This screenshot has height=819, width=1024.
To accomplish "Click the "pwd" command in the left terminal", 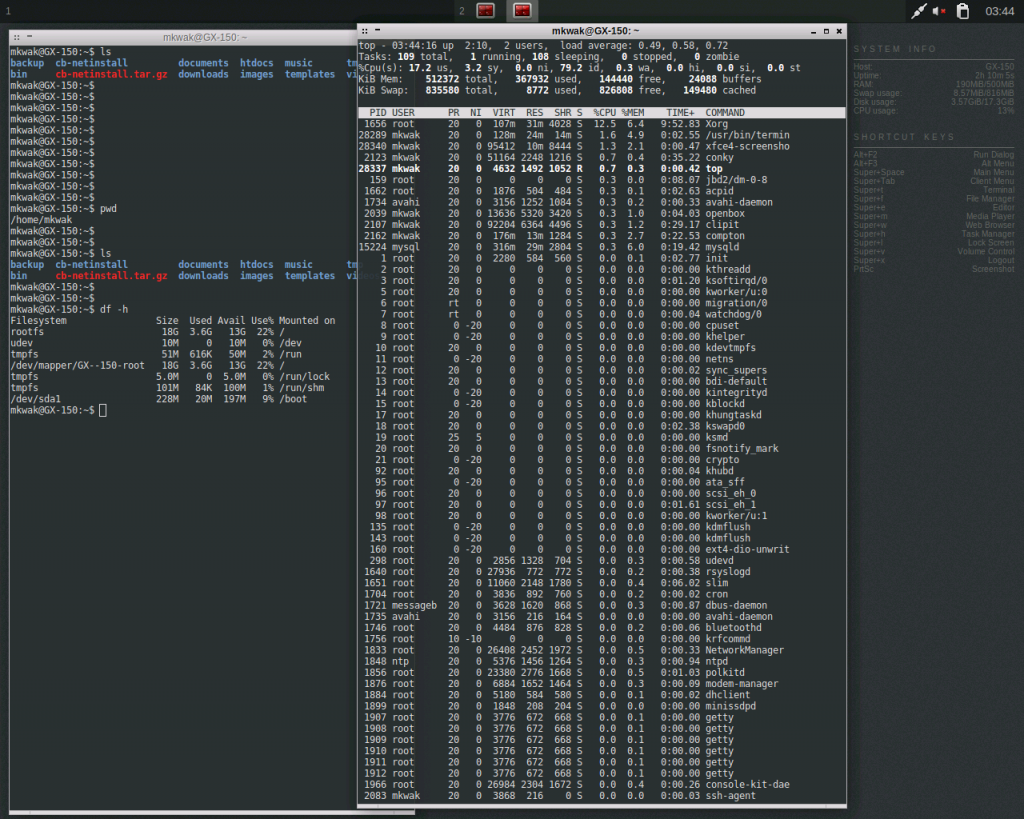I will (x=108, y=209).
